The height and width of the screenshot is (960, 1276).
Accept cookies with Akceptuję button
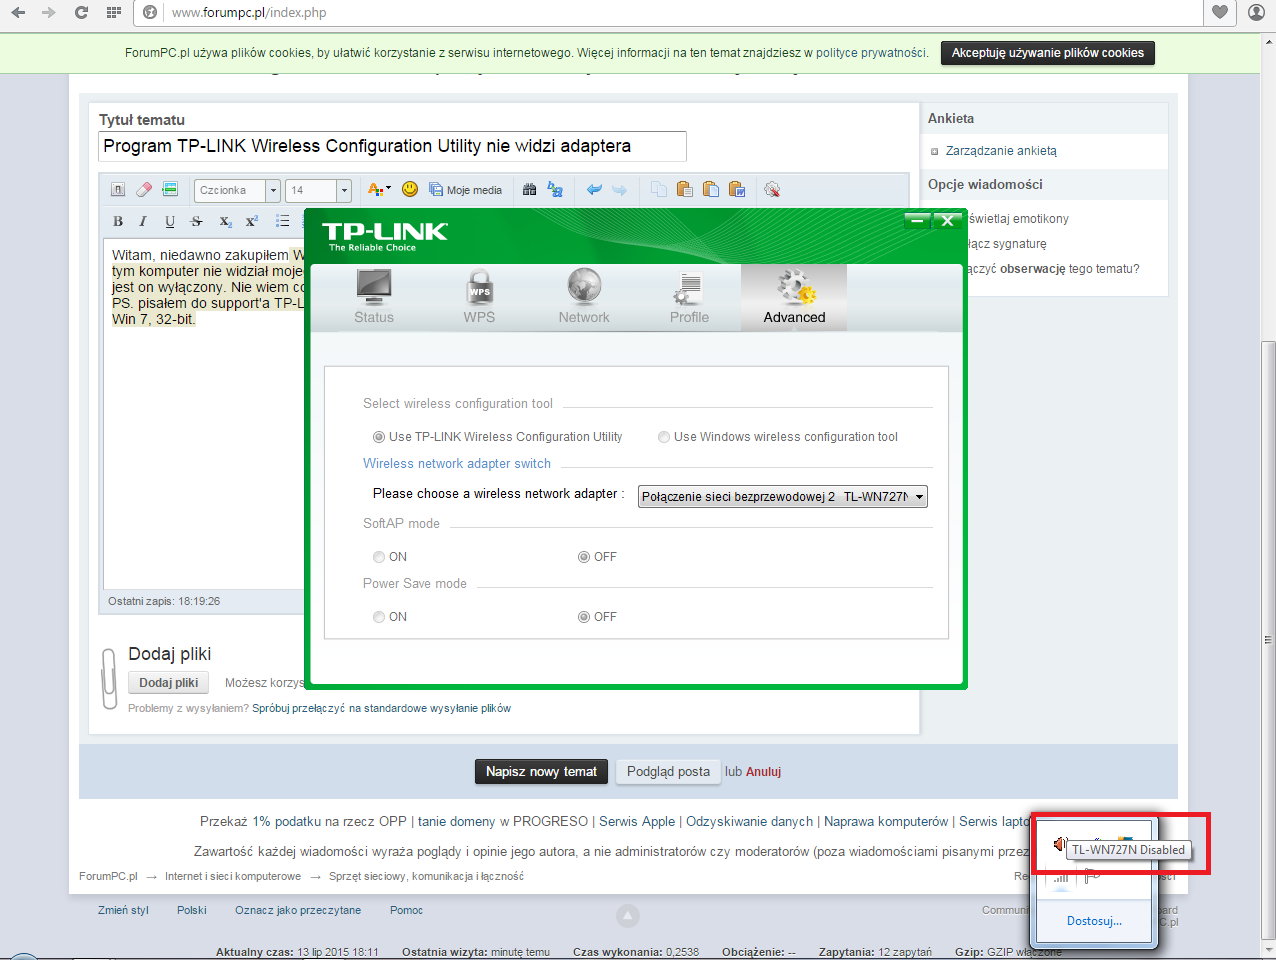tap(1048, 53)
